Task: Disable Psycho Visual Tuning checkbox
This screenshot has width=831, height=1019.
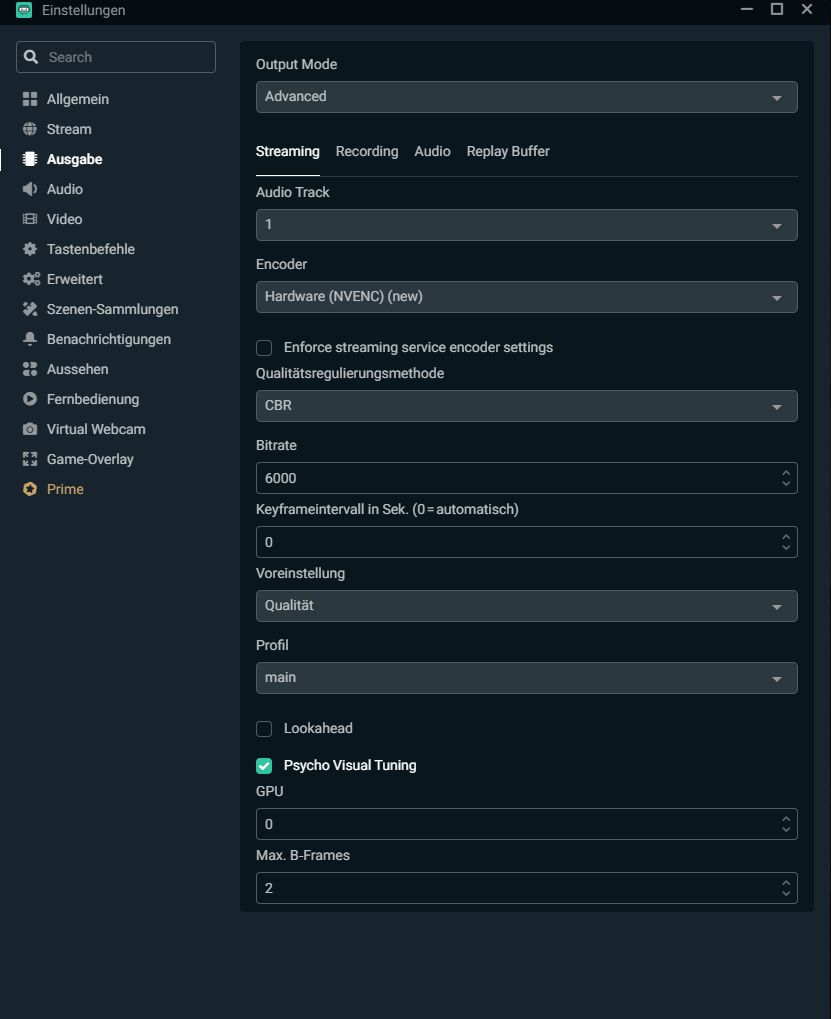Action: pos(264,766)
